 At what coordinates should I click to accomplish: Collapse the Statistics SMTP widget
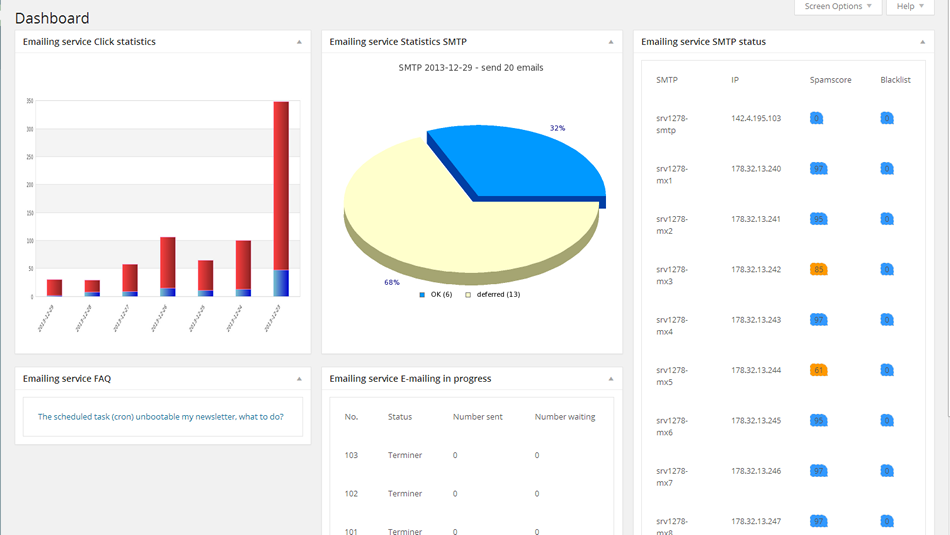611,42
